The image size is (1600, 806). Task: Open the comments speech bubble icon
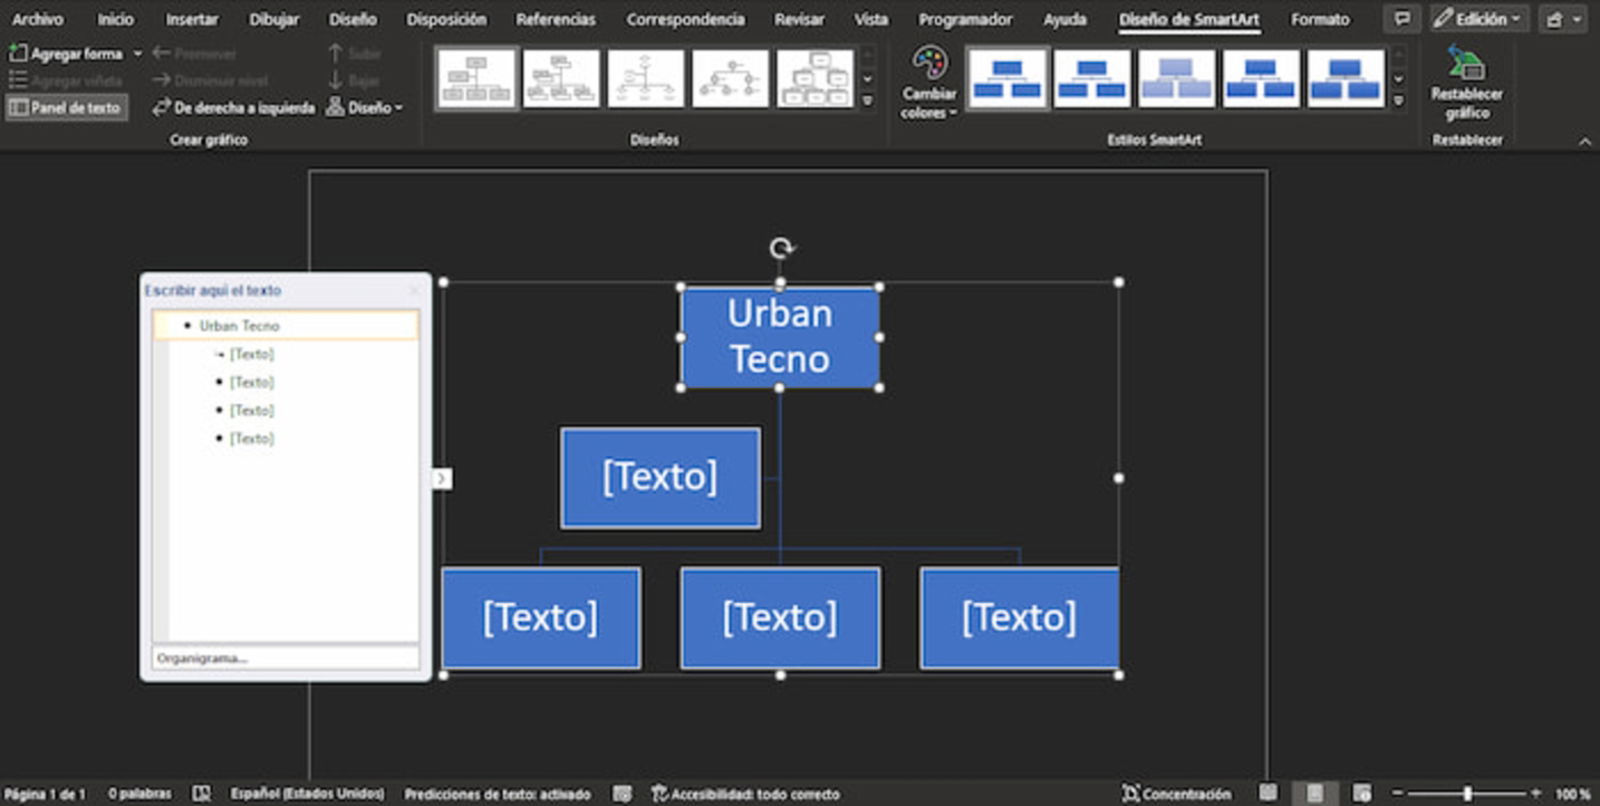pos(1402,19)
